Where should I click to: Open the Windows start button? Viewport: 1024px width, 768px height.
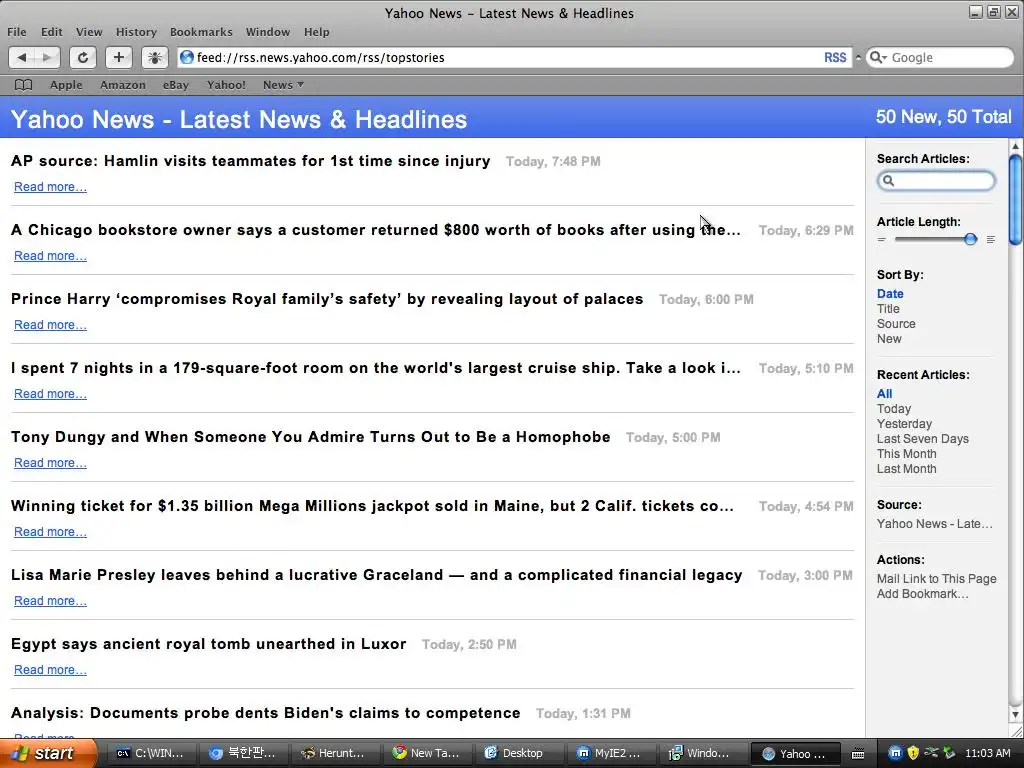tap(47, 754)
